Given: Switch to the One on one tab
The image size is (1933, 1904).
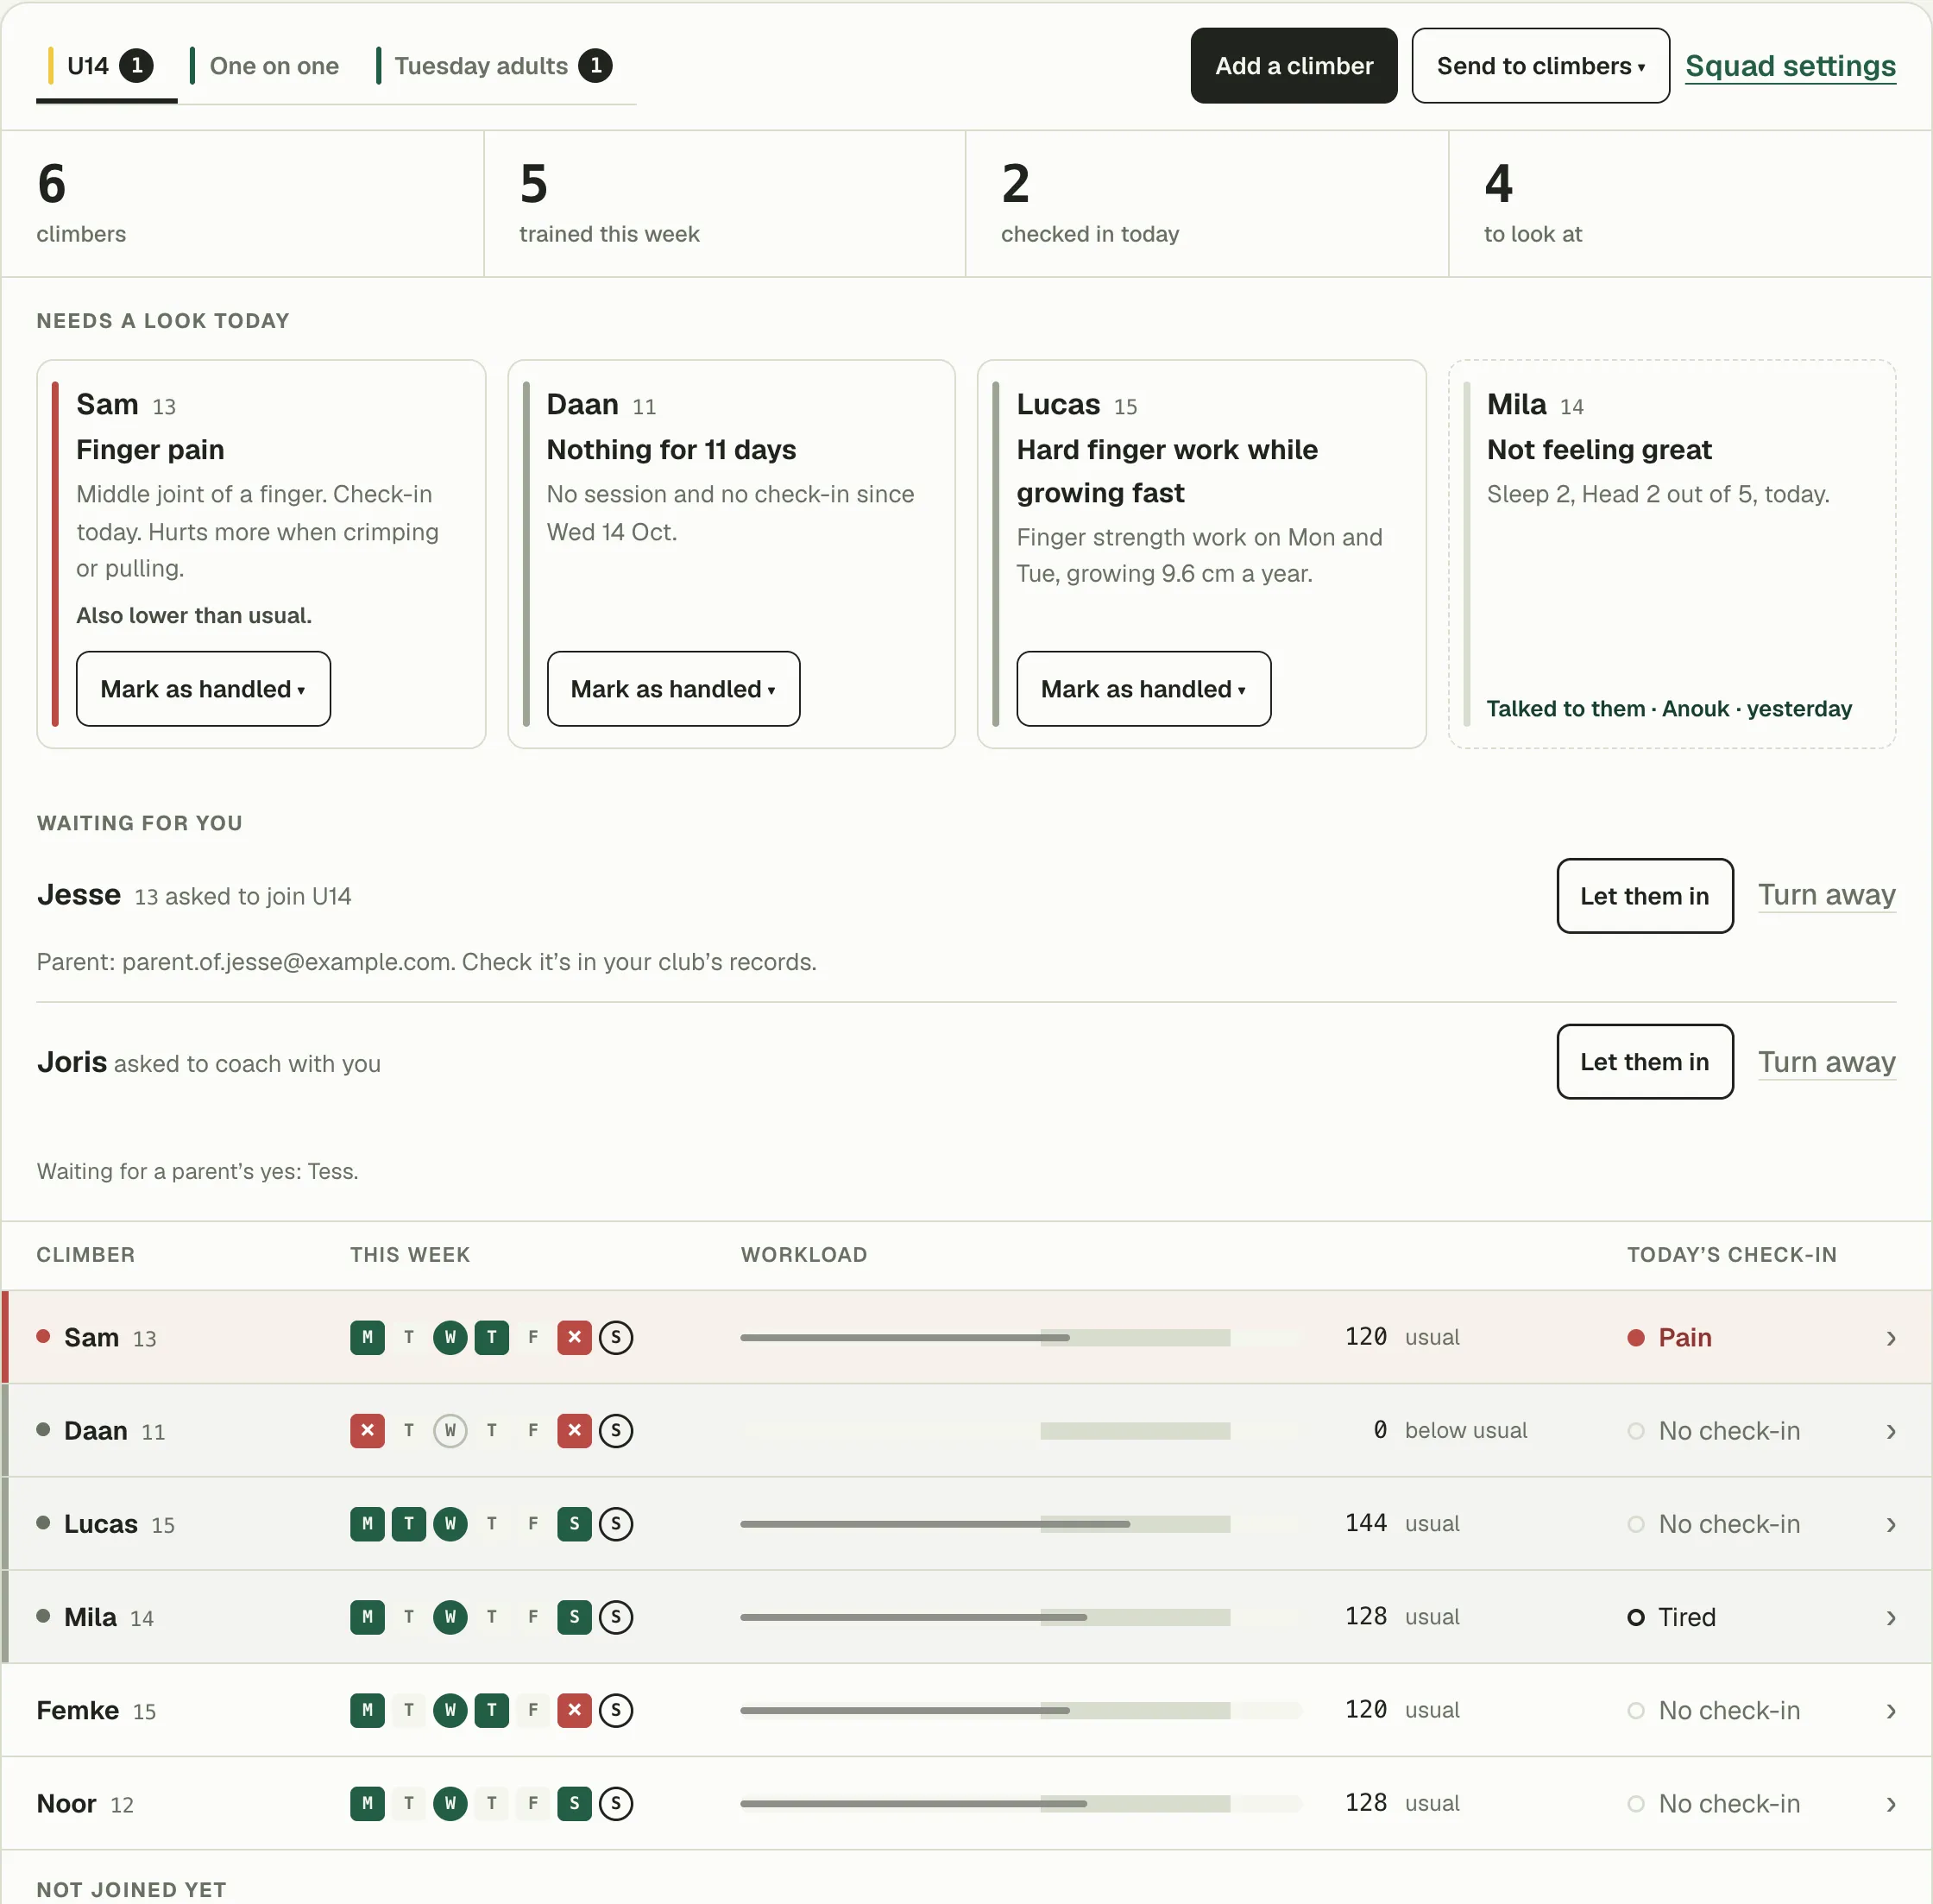Looking at the screenshot, I should pos(265,66).
